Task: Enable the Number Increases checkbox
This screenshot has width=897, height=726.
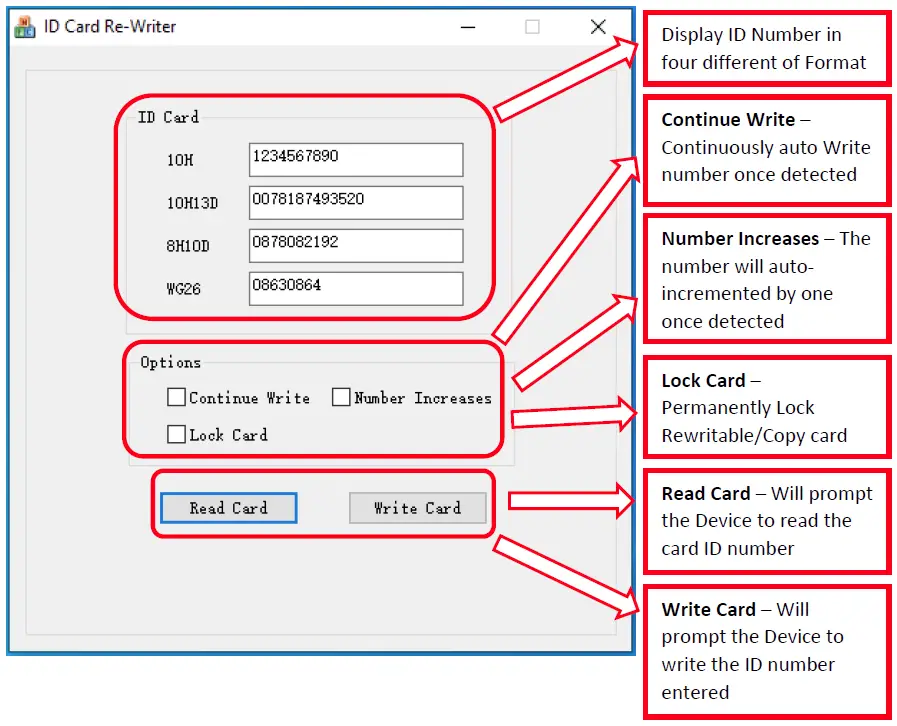Action: click(x=341, y=397)
